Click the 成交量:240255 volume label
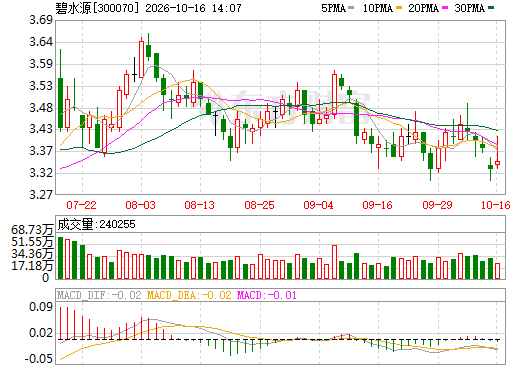 96,224
